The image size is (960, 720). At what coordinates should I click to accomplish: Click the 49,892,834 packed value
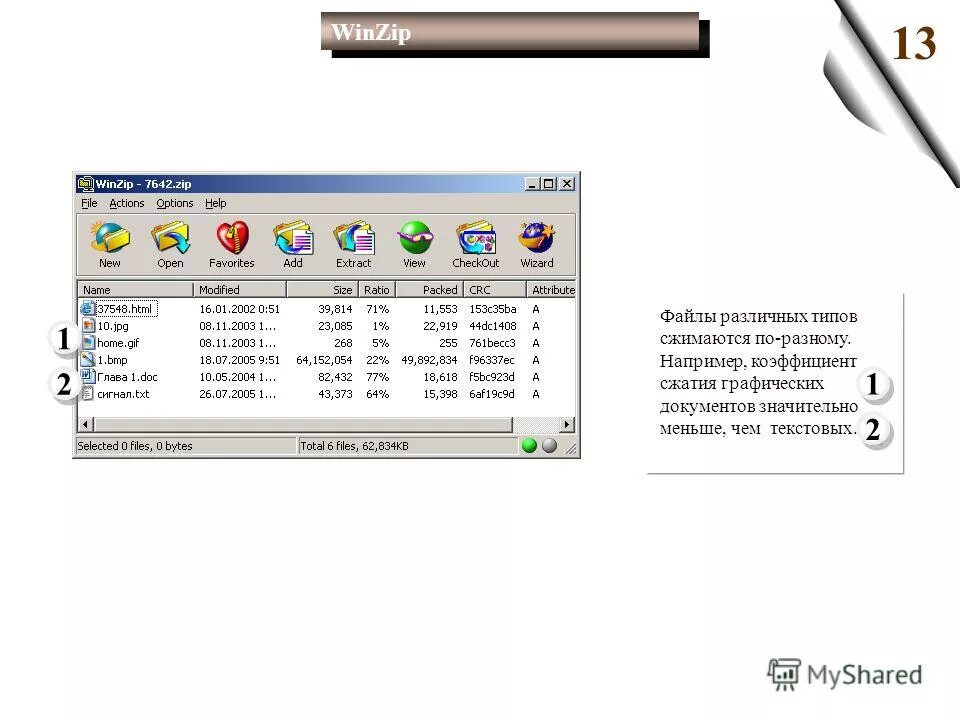429,360
